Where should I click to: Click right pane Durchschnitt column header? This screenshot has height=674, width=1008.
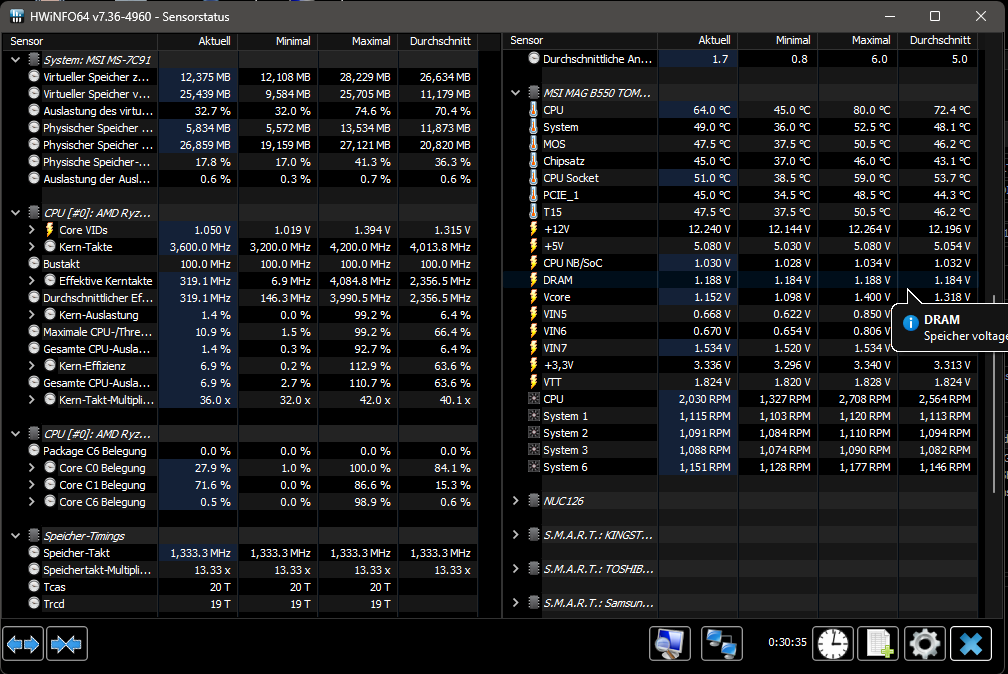point(937,40)
